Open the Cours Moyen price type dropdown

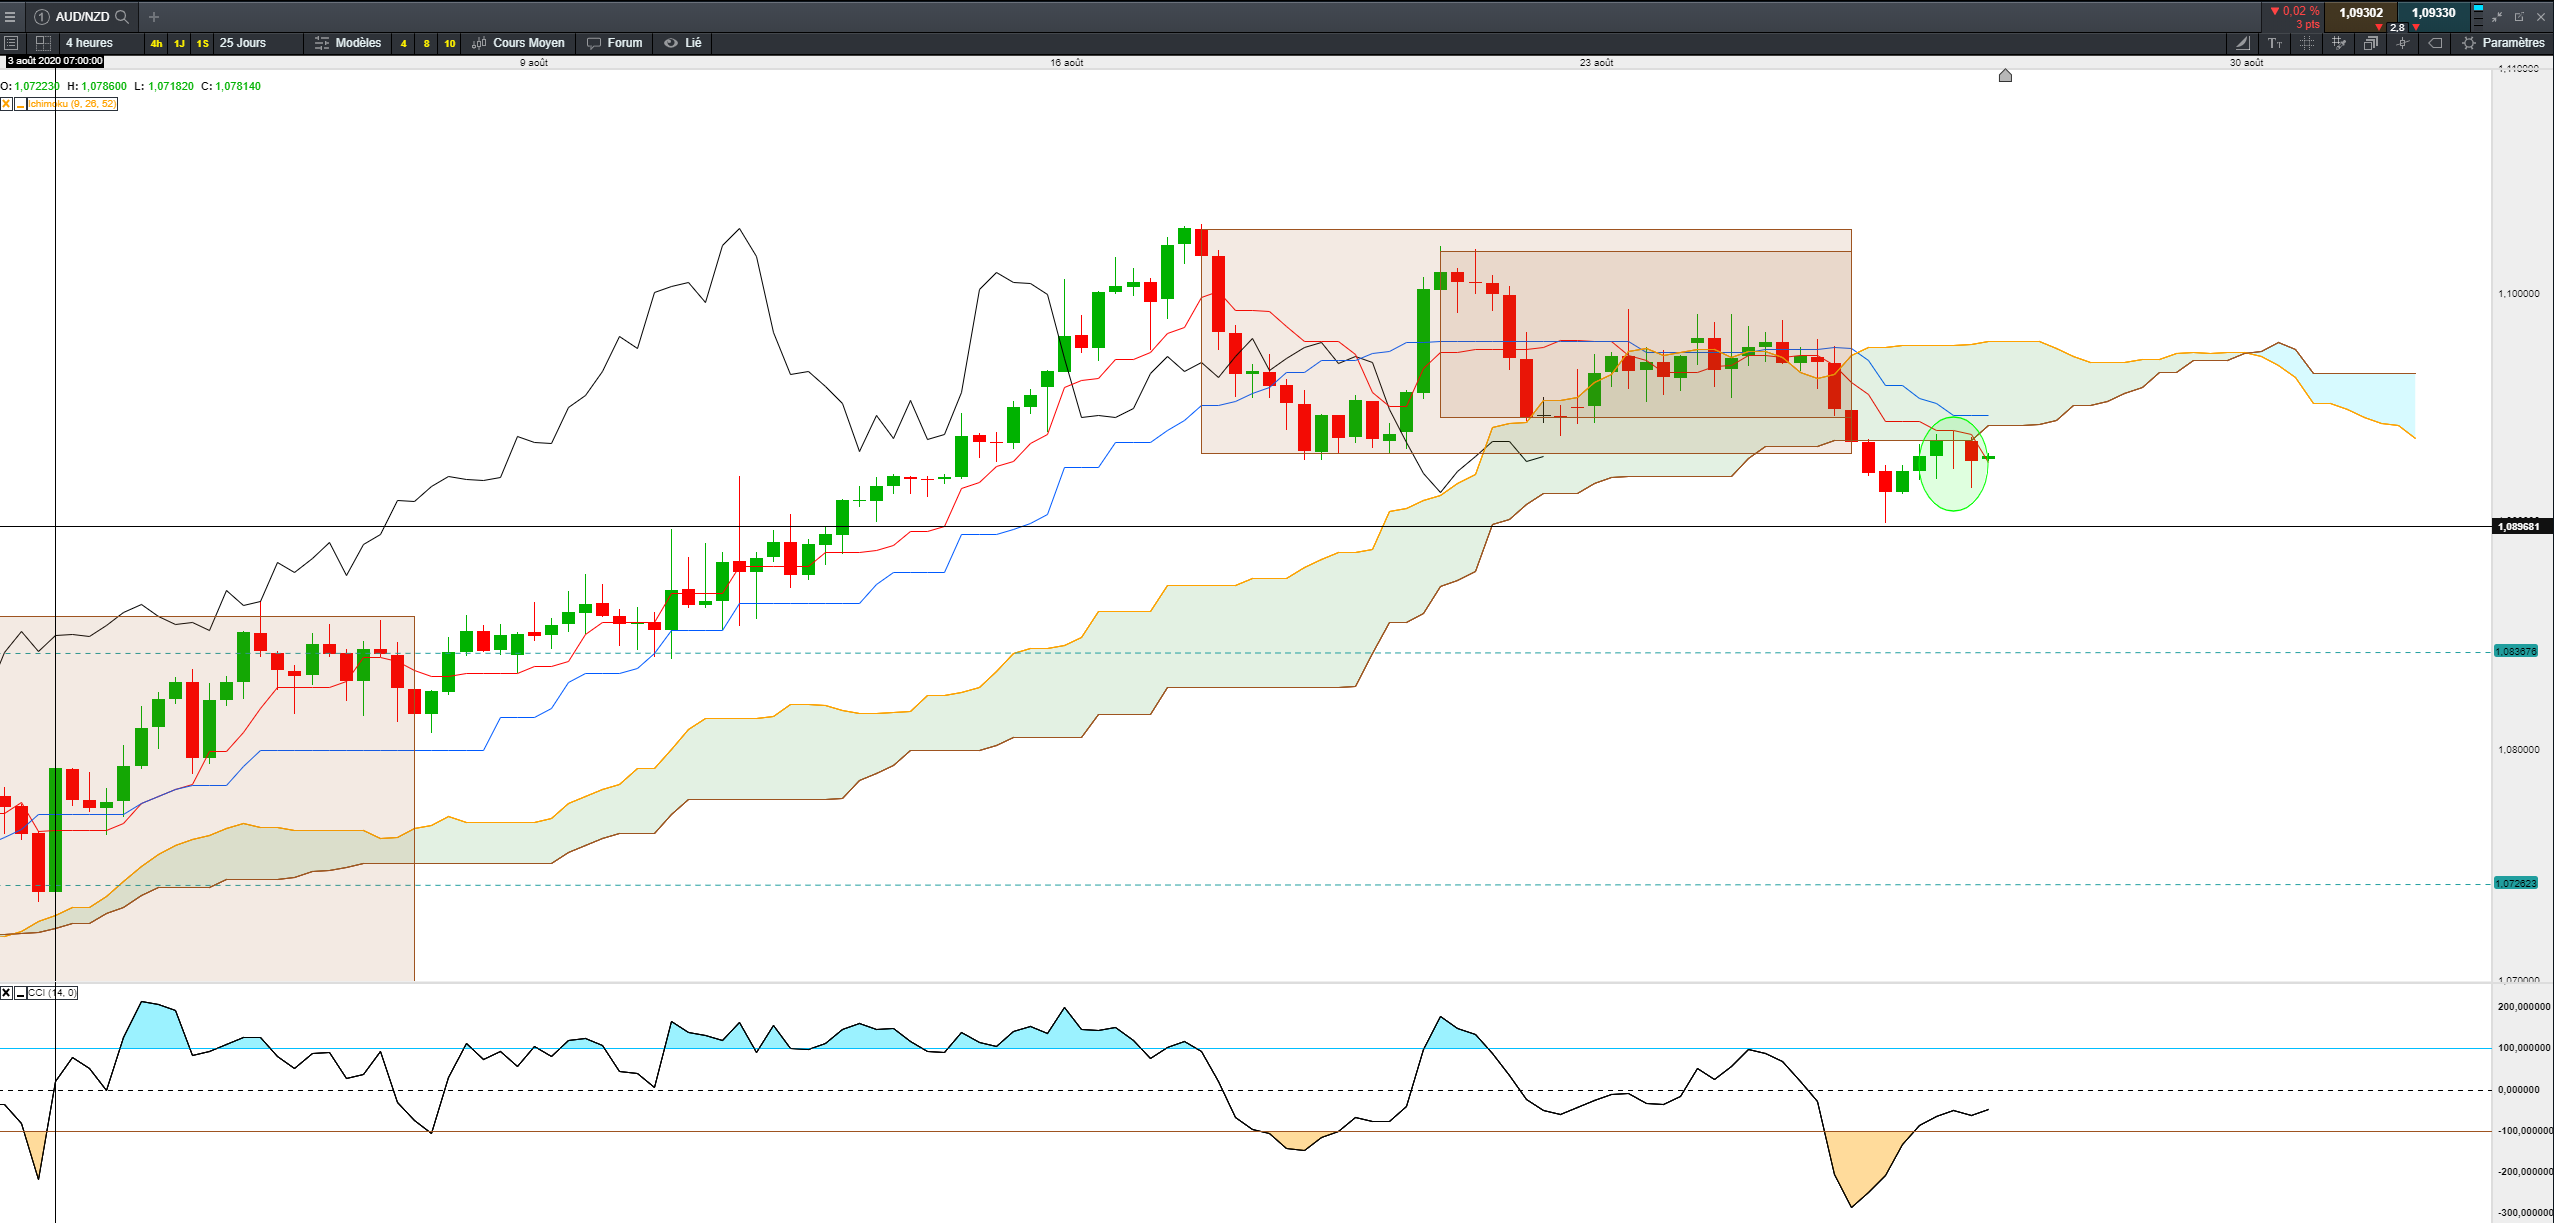[x=518, y=43]
